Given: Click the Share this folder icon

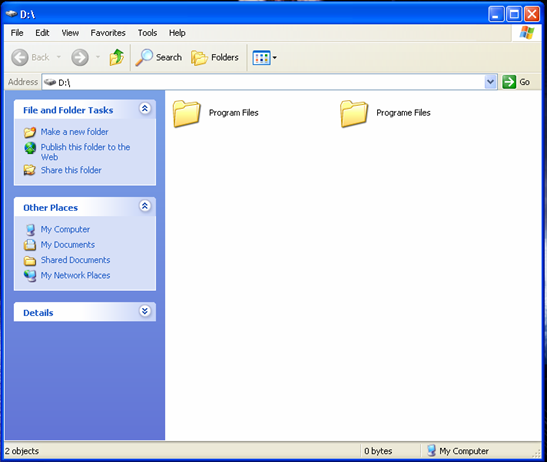Looking at the screenshot, I should pos(30,170).
